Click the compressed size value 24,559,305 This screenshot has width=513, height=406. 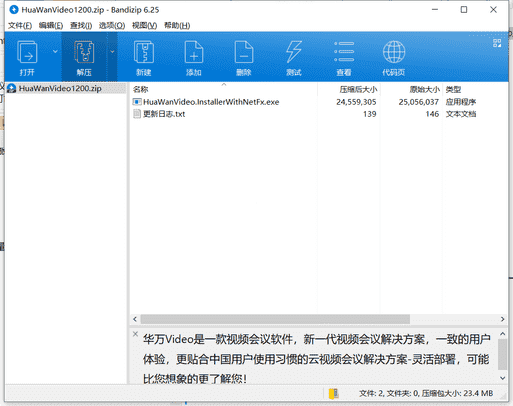point(356,102)
